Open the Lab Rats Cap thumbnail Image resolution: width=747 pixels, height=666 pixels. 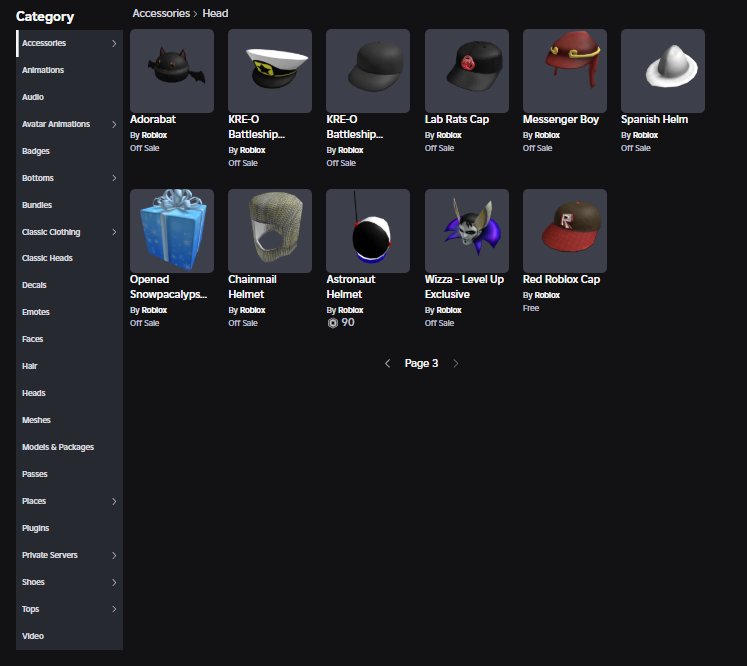click(467, 71)
